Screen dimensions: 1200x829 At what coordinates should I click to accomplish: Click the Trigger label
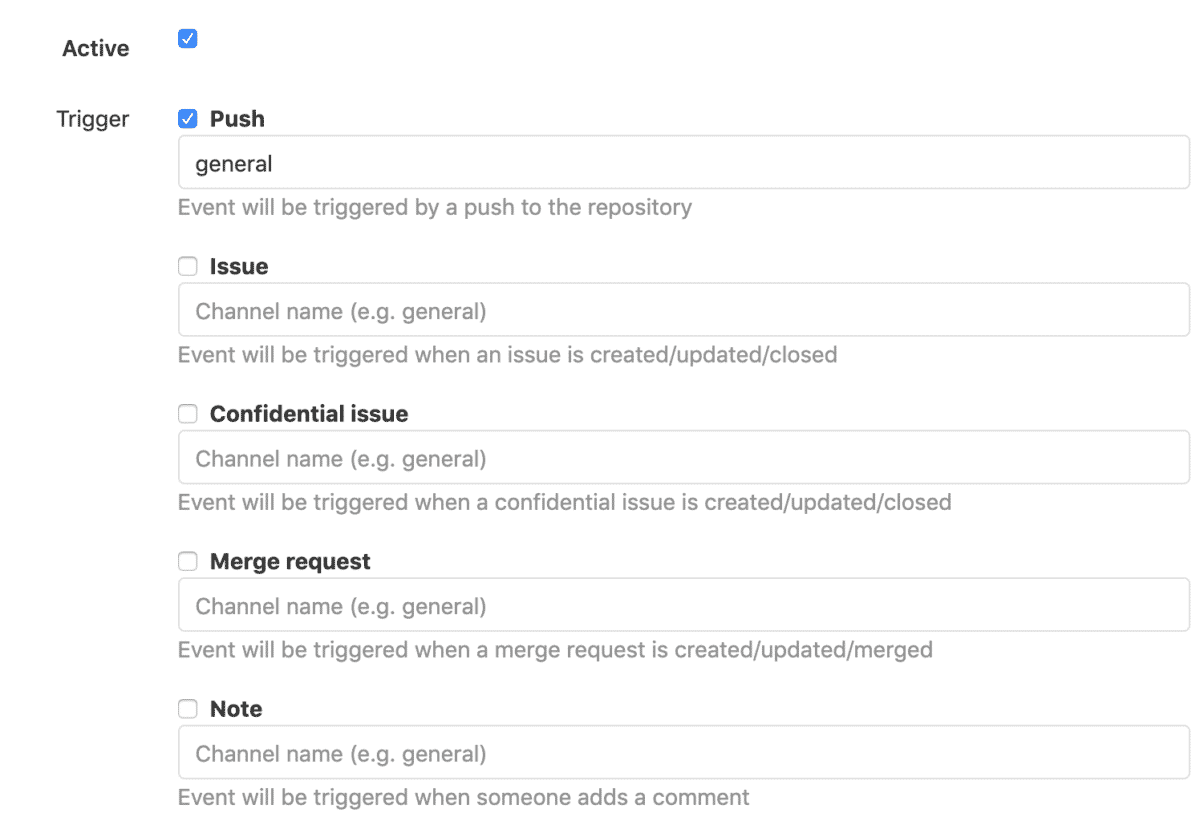(92, 118)
